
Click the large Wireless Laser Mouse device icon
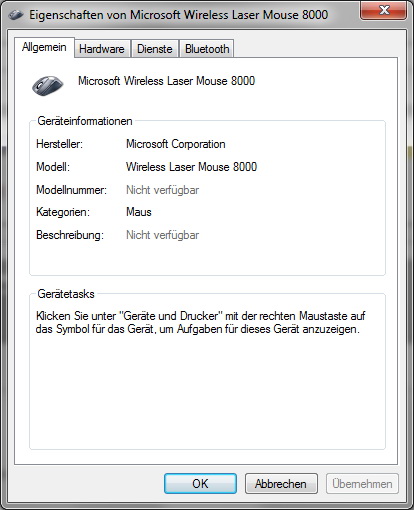click(48, 85)
